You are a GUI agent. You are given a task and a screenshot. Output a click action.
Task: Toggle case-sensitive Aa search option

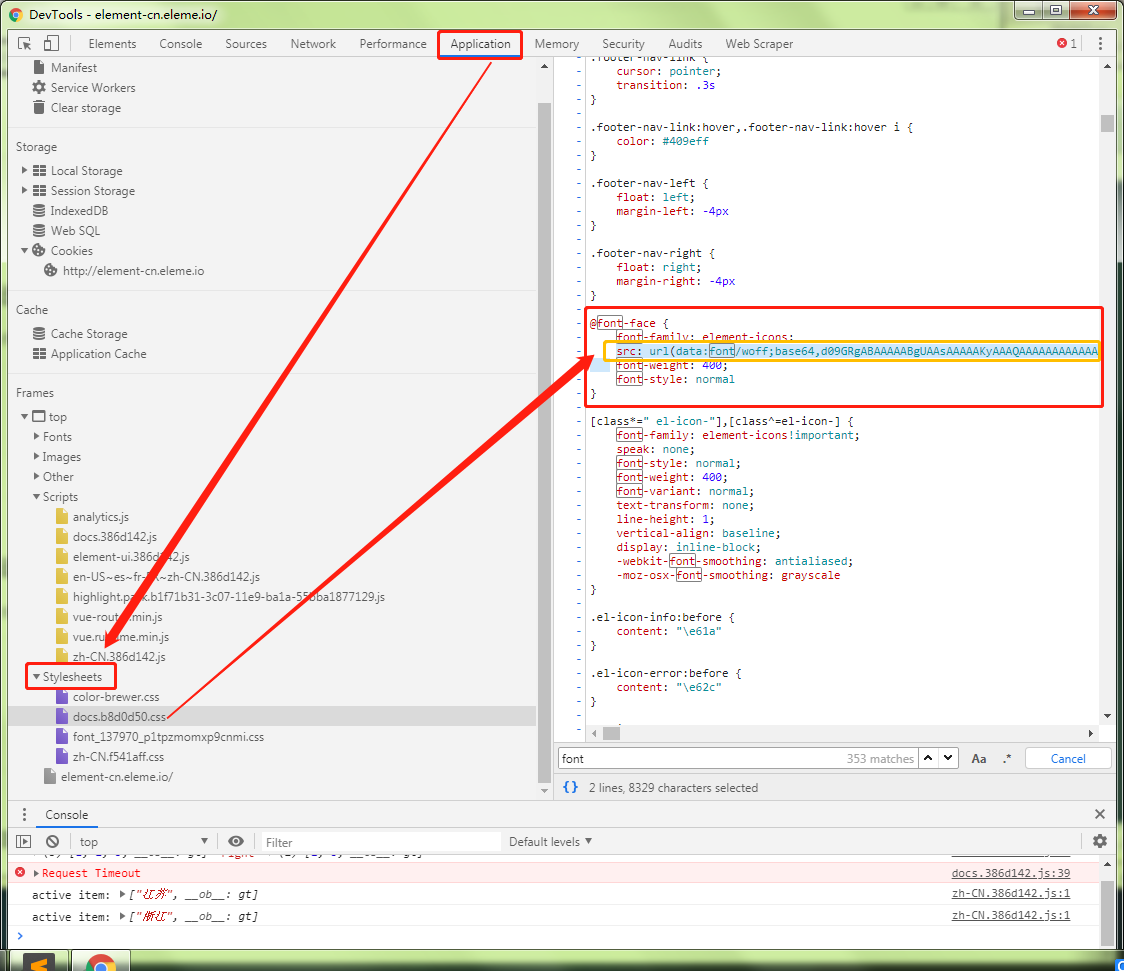click(978, 758)
